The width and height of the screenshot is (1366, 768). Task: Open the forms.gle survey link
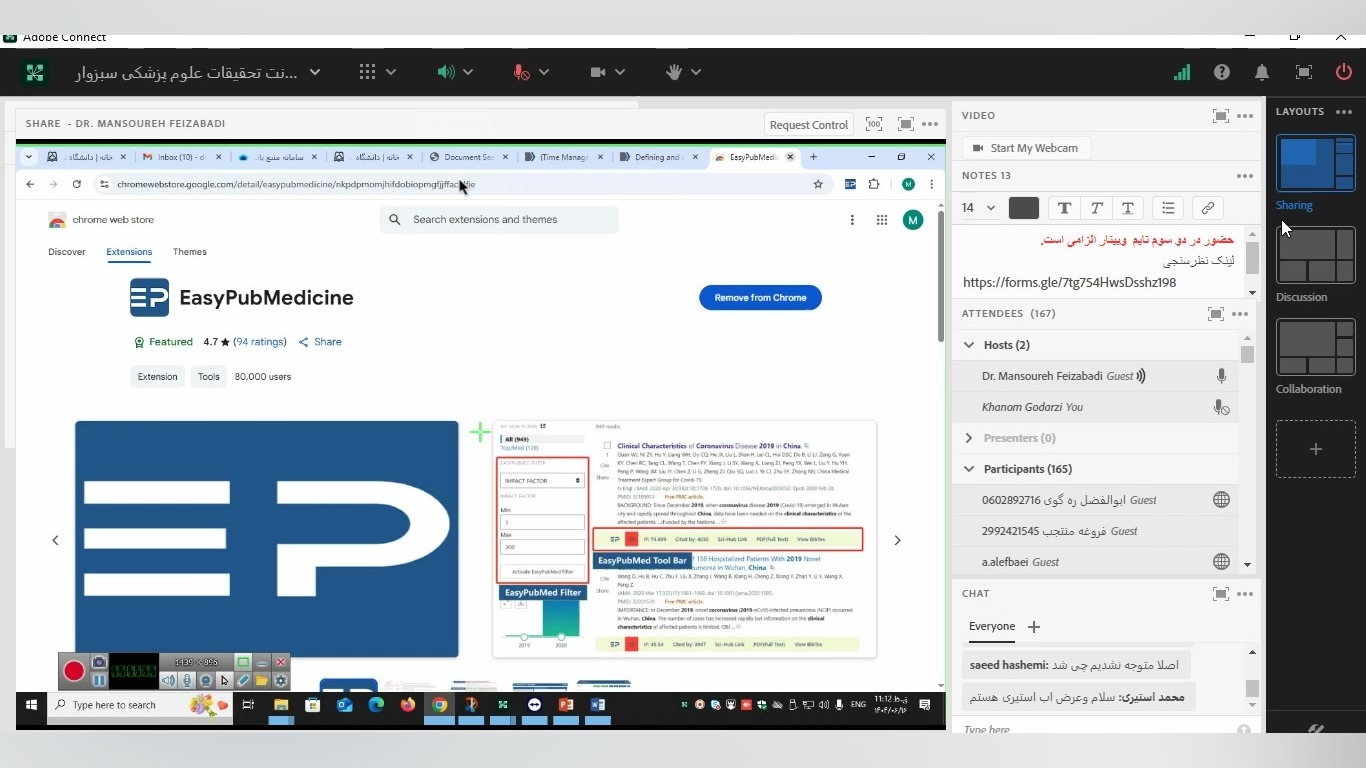[1069, 283]
